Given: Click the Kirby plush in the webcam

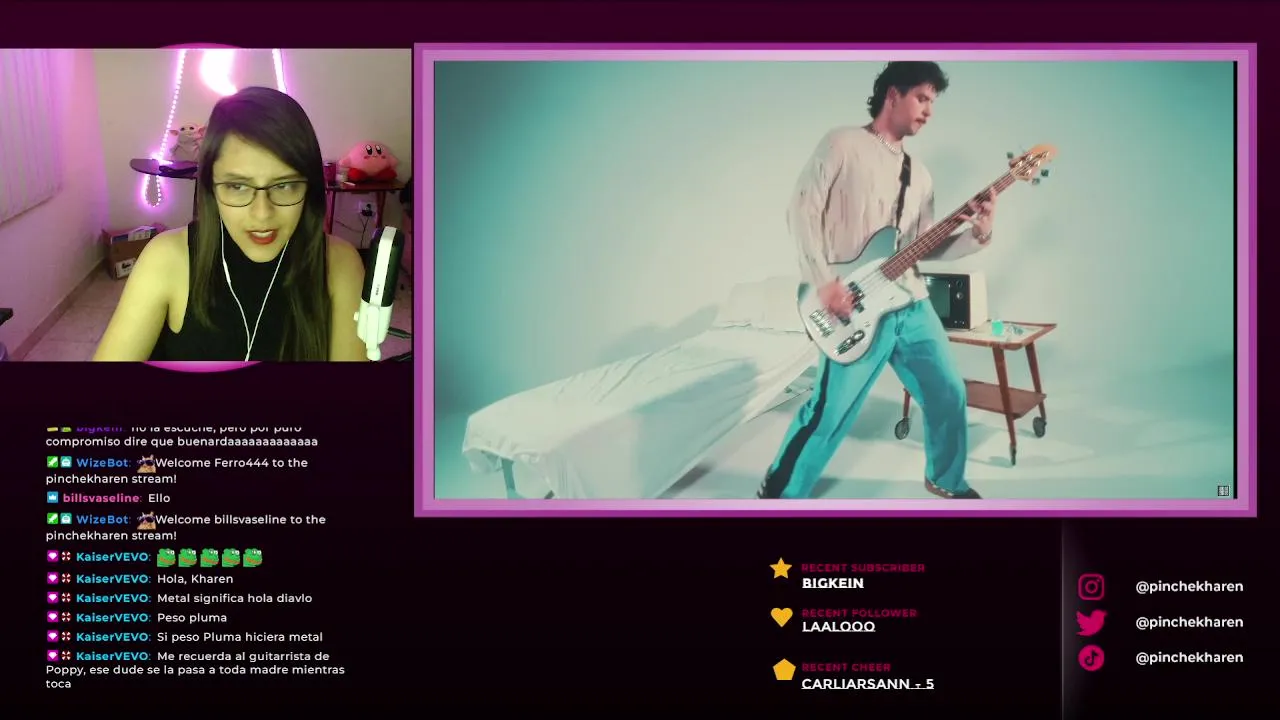Looking at the screenshot, I should coord(370,161).
